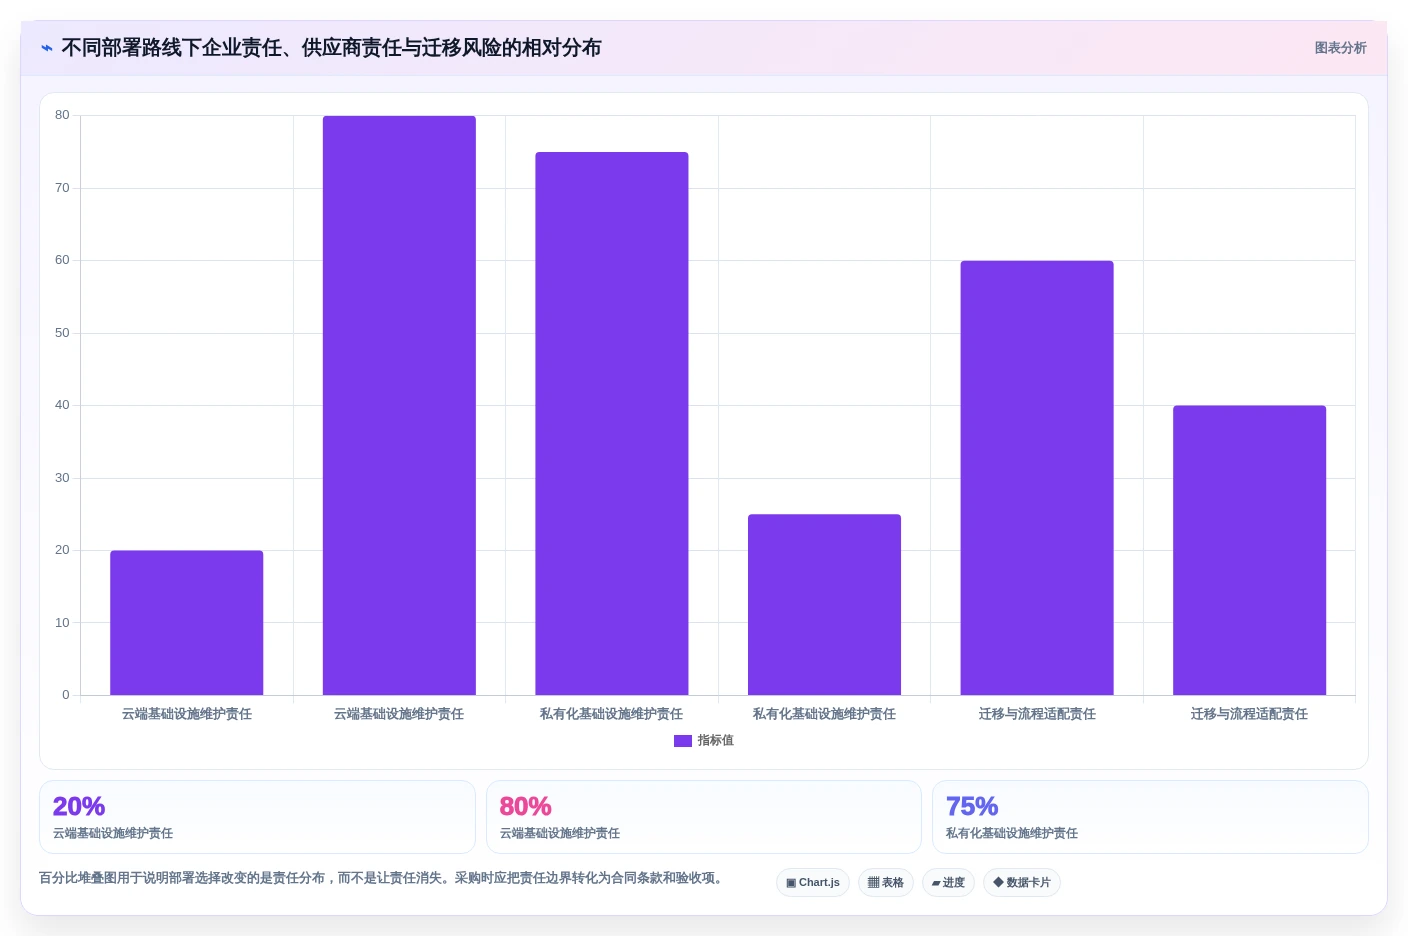Click the y-axis tick label 30
The image size is (1408, 936).
pyautogui.click(x=62, y=478)
